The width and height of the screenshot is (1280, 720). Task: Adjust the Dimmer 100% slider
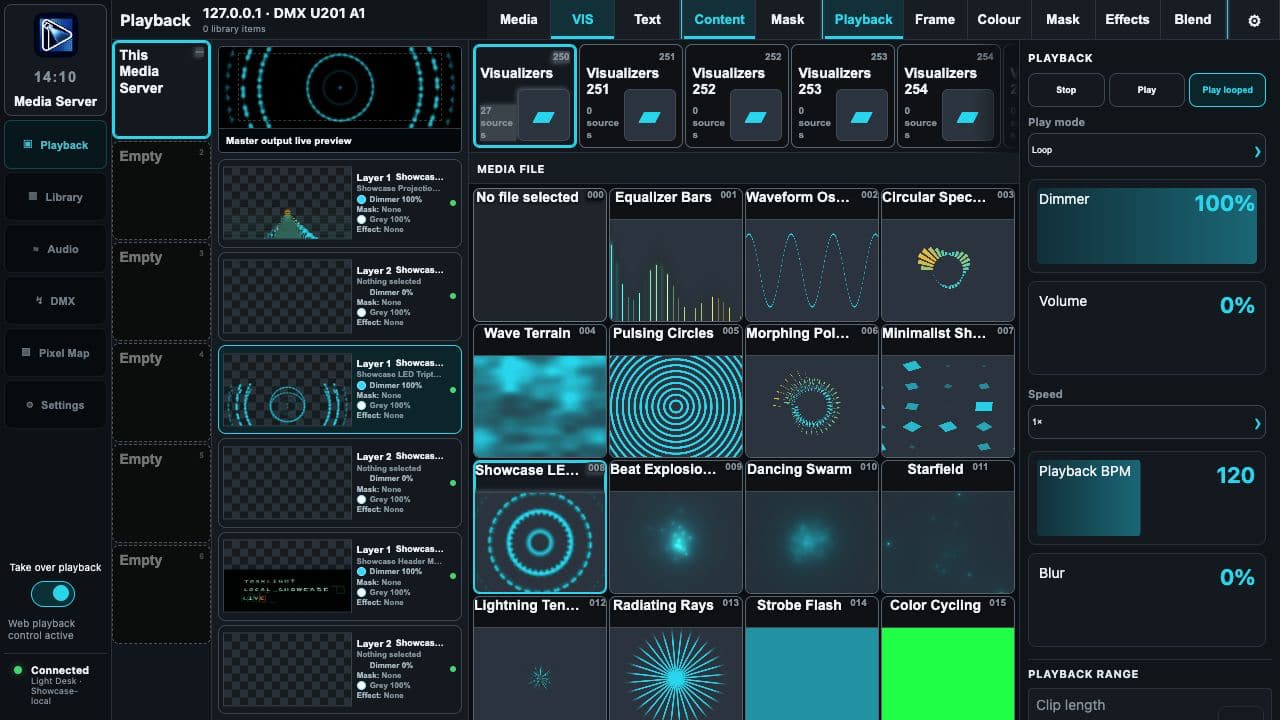click(x=1147, y=226)
